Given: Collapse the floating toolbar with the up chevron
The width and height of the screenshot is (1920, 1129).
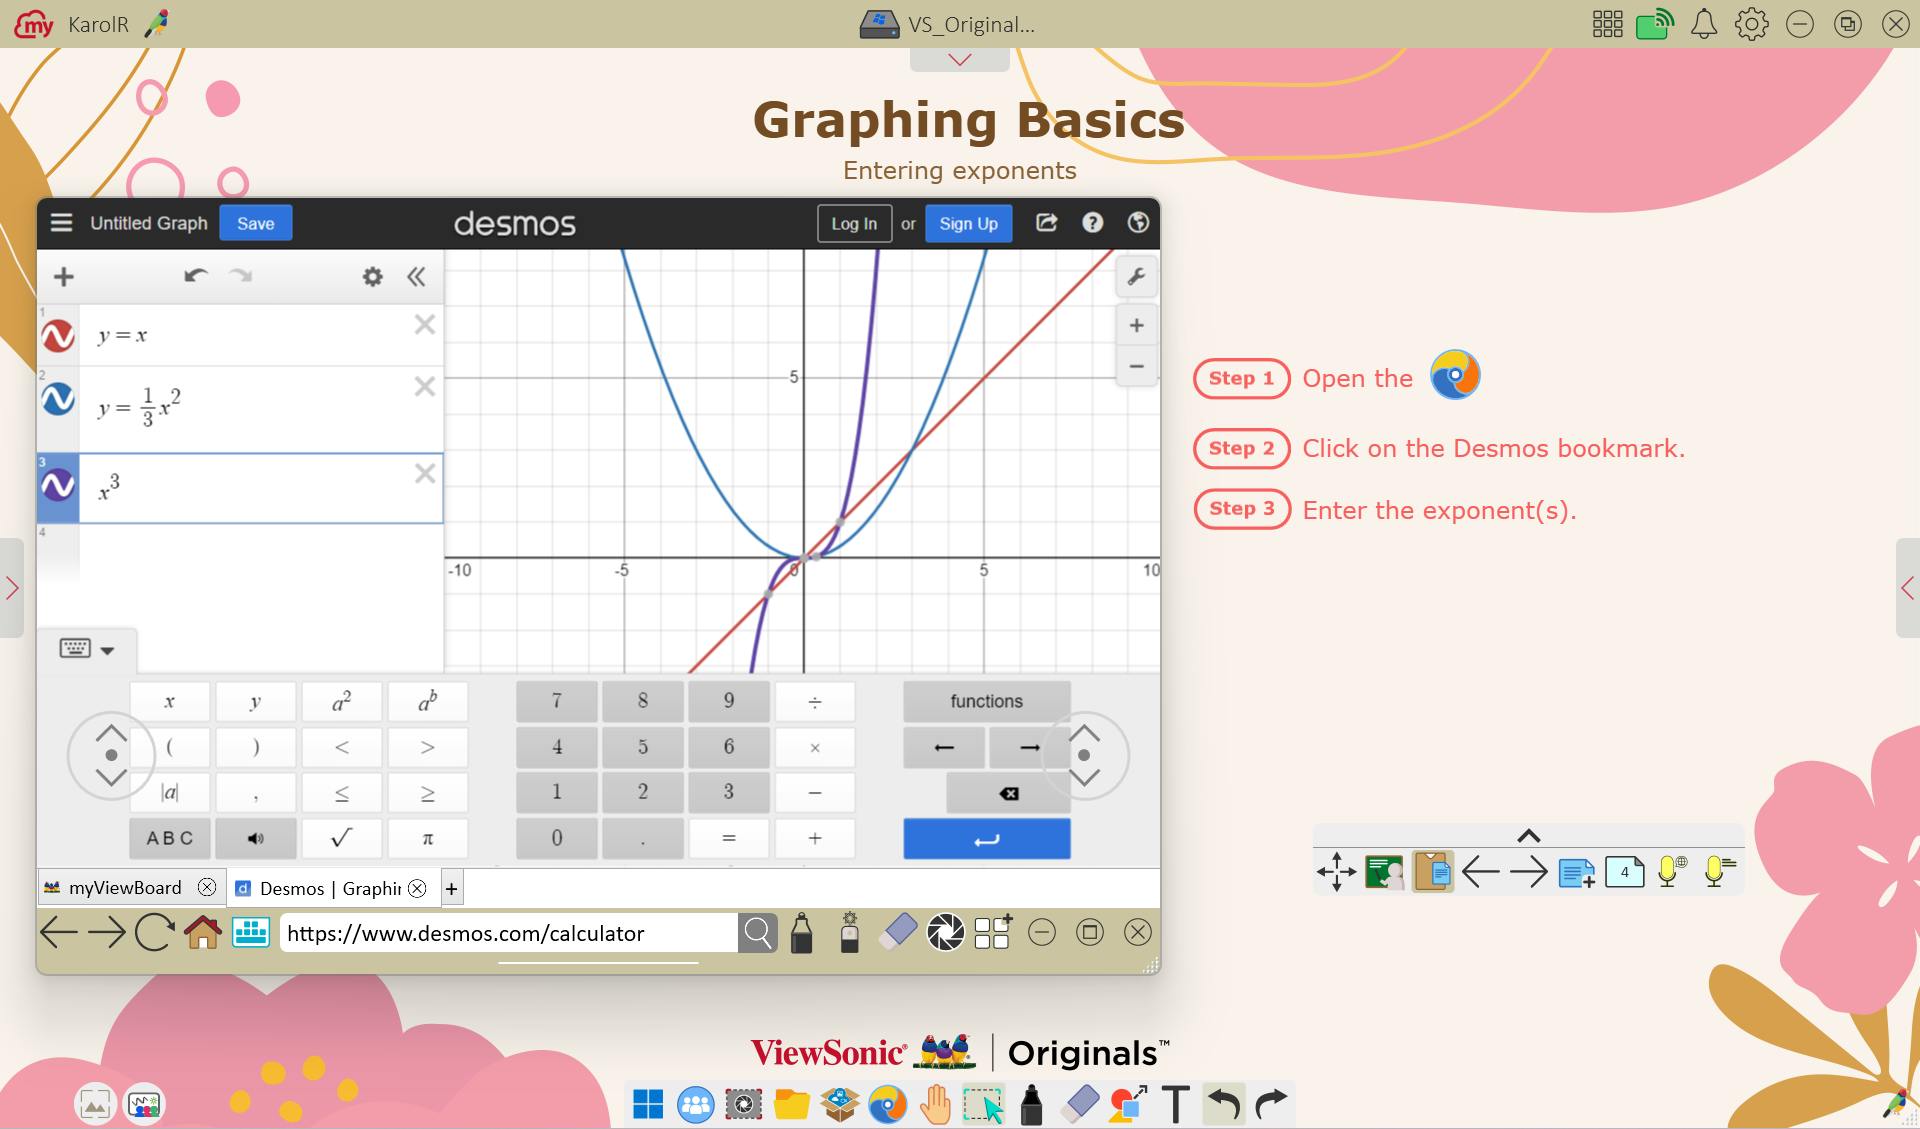Looking at the screenshot, I should click(x=1528, y=835).
